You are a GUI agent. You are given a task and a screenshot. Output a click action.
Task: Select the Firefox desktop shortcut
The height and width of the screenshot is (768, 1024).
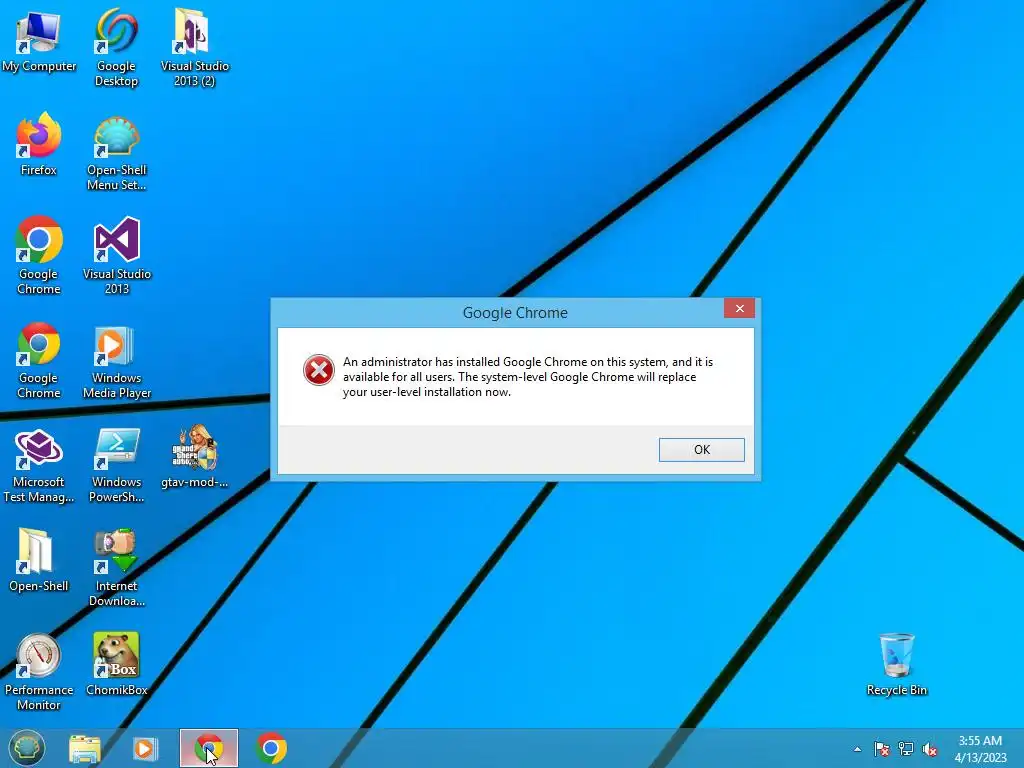click(x=39, y=144)
